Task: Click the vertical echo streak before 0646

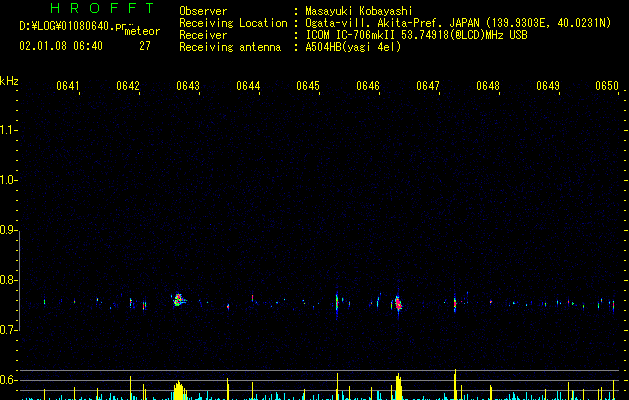Action: (337, 303)
